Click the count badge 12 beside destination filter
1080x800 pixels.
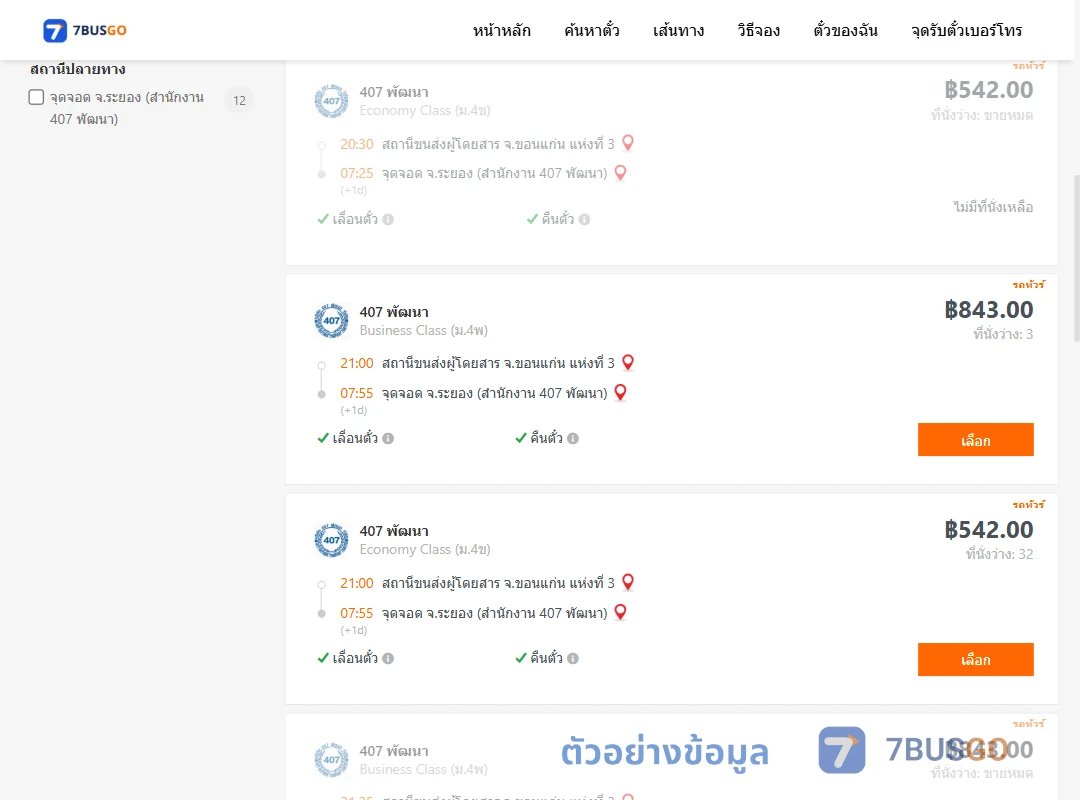[x=239, y=101]
